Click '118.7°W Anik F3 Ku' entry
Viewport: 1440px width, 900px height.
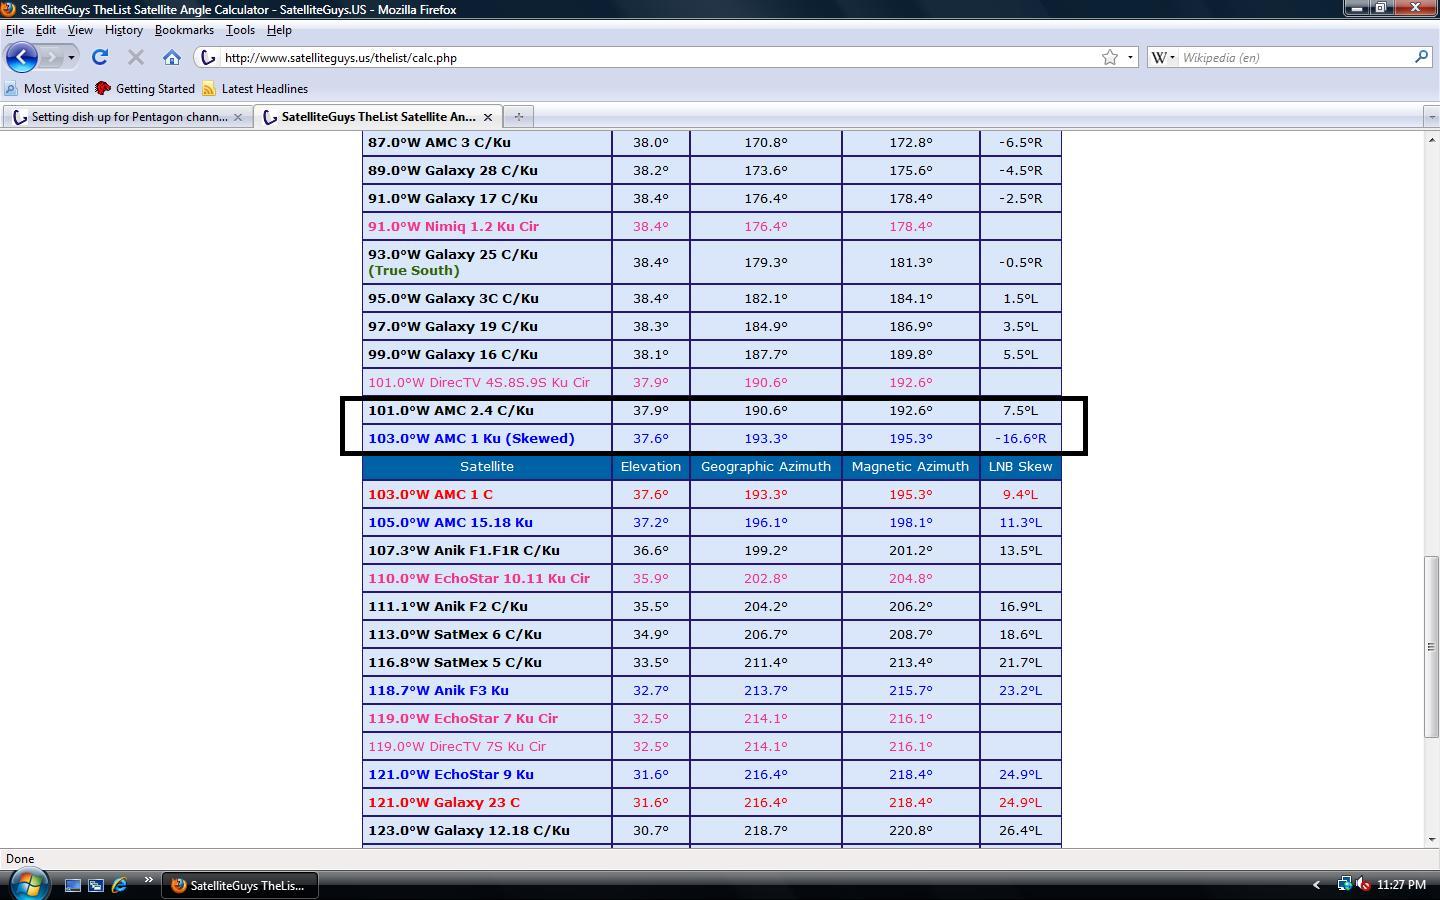pyautogui.click(x=438, y=690)
